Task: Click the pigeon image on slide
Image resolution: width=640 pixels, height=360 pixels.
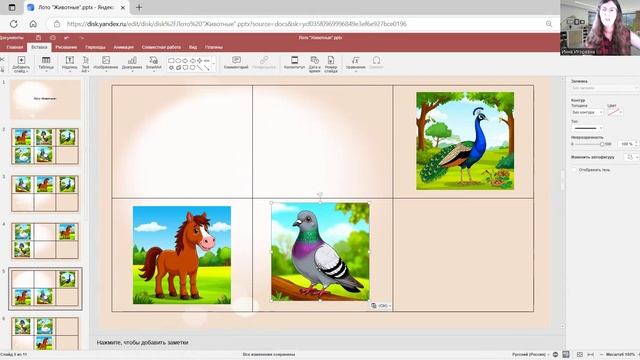Action: pyautogui.click(x=320, y=252)
